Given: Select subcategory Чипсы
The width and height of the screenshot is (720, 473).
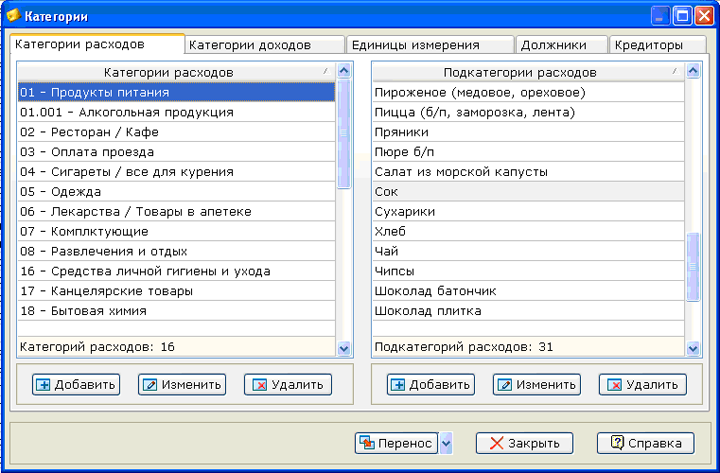Looking at the screenshot, I should tap(529, 271).
